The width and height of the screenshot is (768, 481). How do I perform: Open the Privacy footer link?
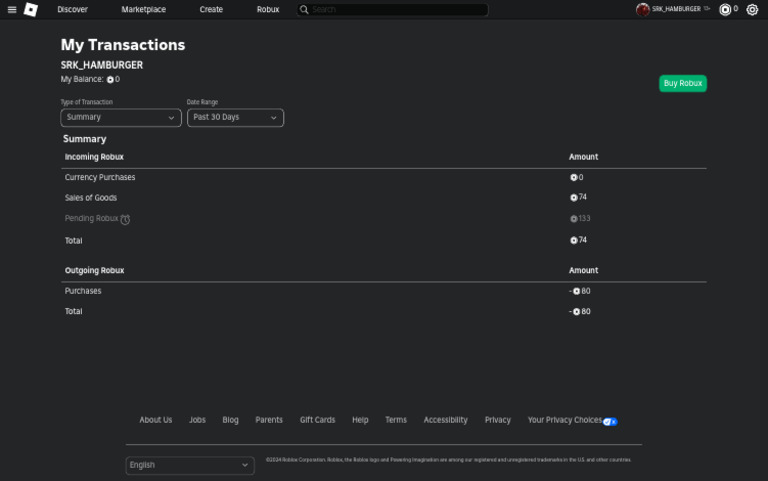498,420
